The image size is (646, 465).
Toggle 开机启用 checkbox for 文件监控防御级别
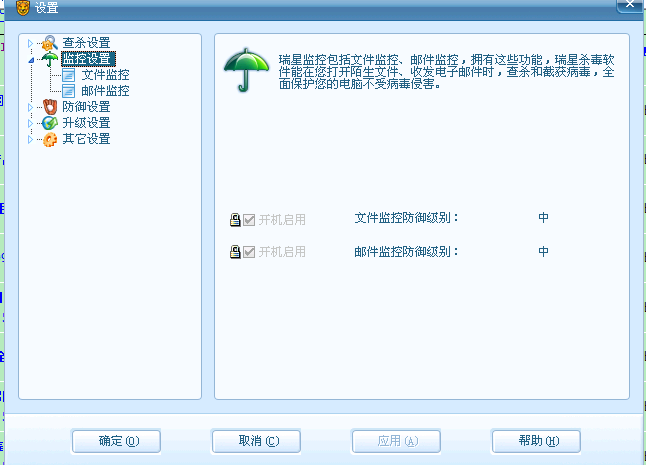click(249, 220)
